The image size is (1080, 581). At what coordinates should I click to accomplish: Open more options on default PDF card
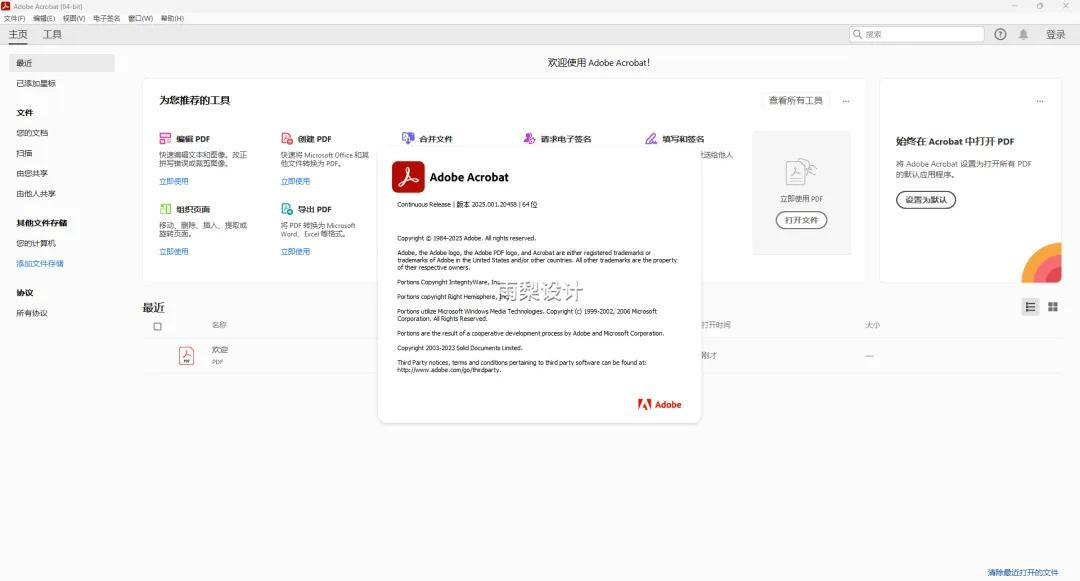click(1040, 101)
